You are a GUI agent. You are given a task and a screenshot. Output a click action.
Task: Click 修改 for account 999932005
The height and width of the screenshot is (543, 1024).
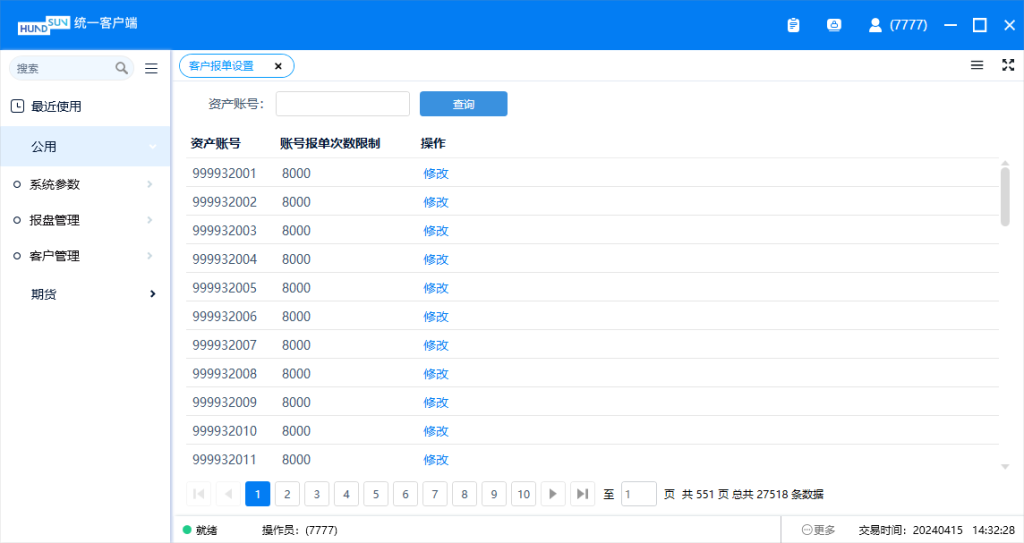436,288
